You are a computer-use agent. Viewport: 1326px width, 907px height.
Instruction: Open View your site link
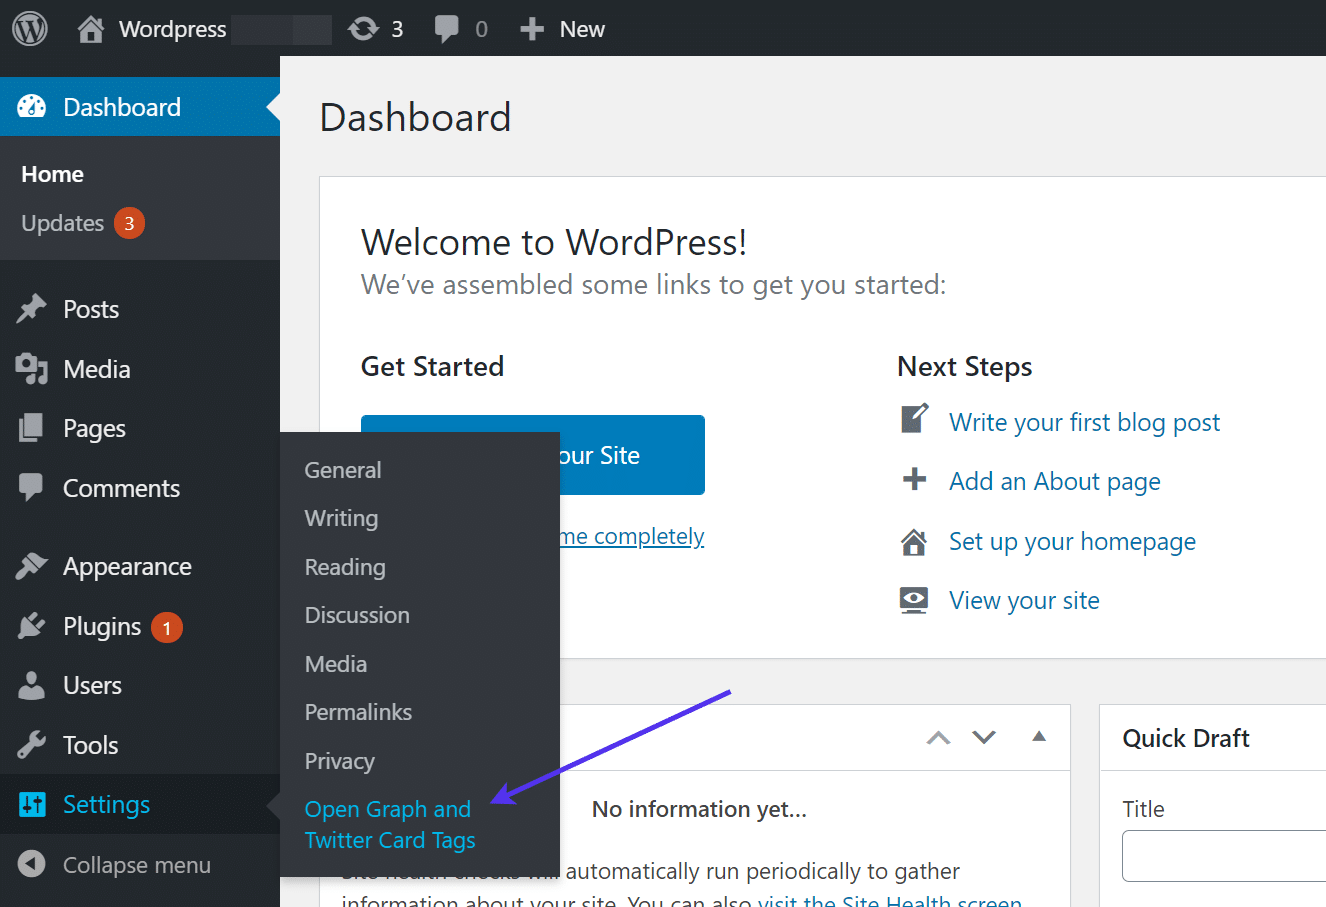click(1024, 600)
